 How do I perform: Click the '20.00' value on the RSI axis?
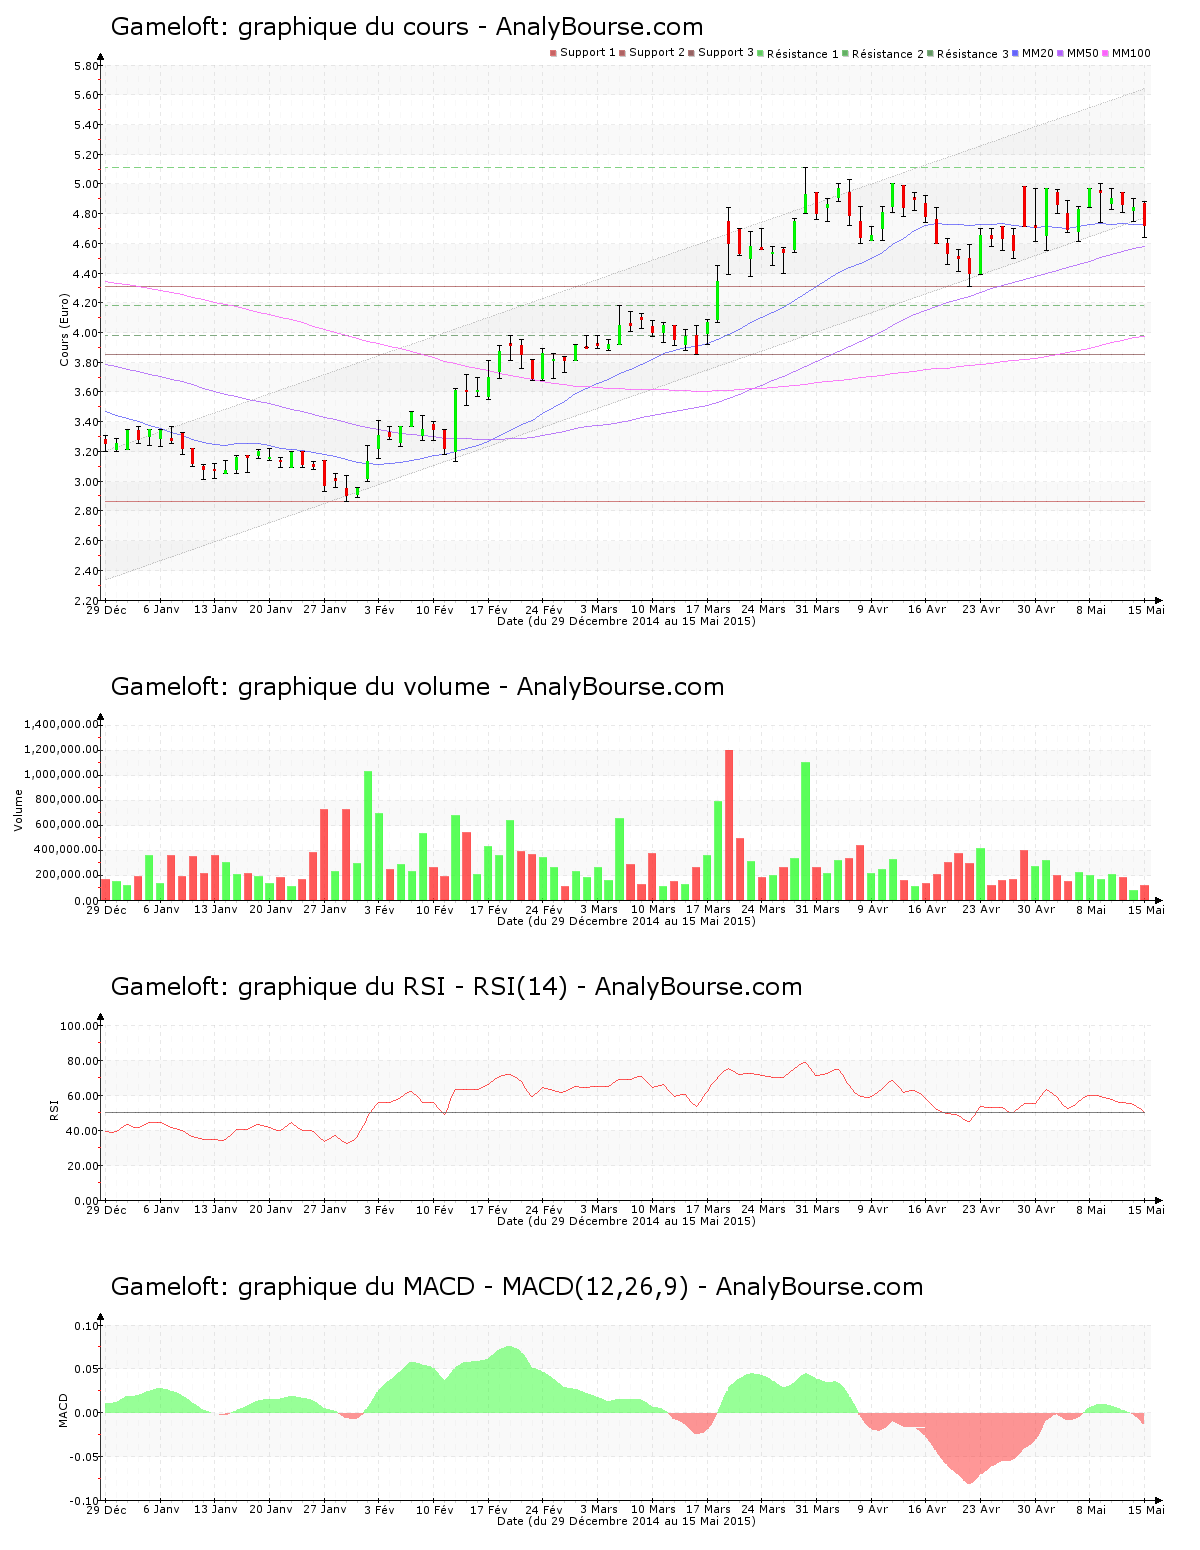click(84, 1166)
